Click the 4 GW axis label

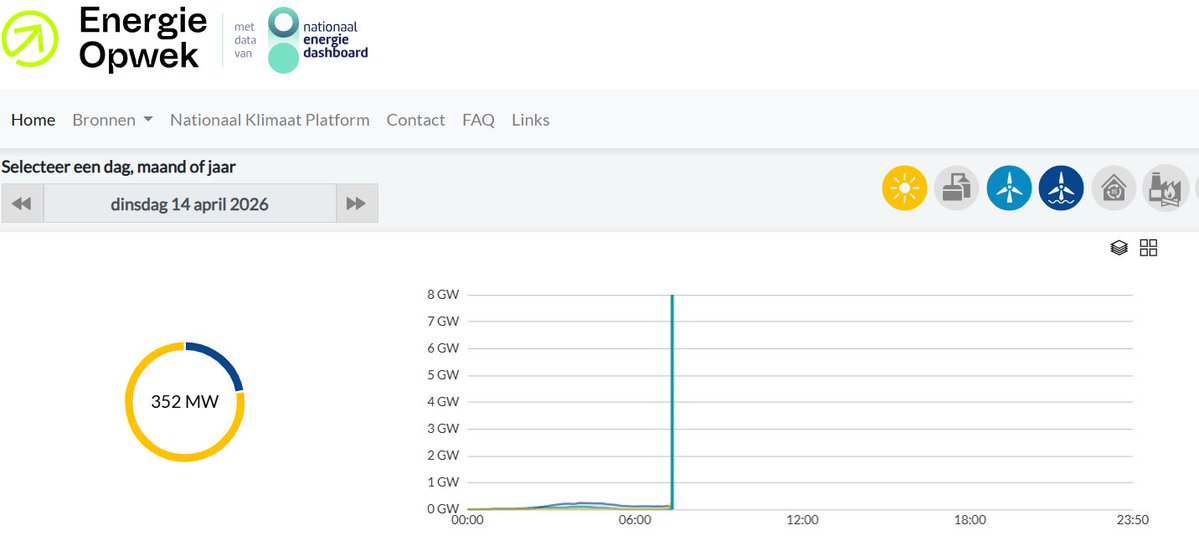(x=443, y=401)
